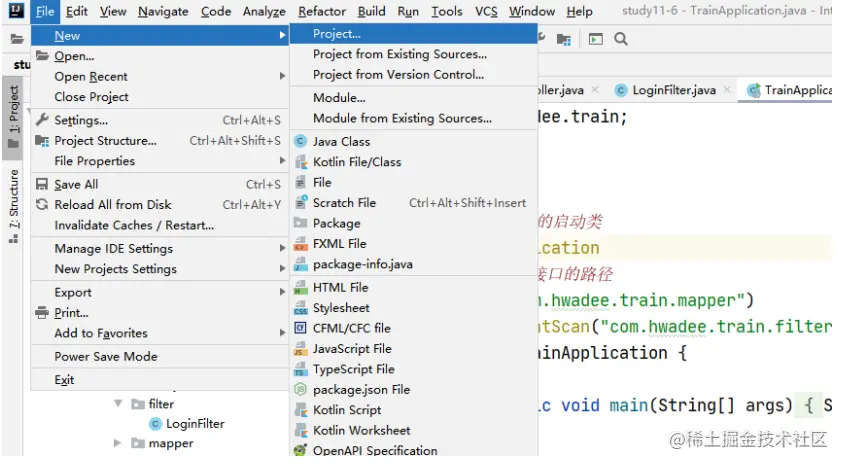Pick the Stylesheet file type
Screen dimensions: 843x465
tap(340, 308)
